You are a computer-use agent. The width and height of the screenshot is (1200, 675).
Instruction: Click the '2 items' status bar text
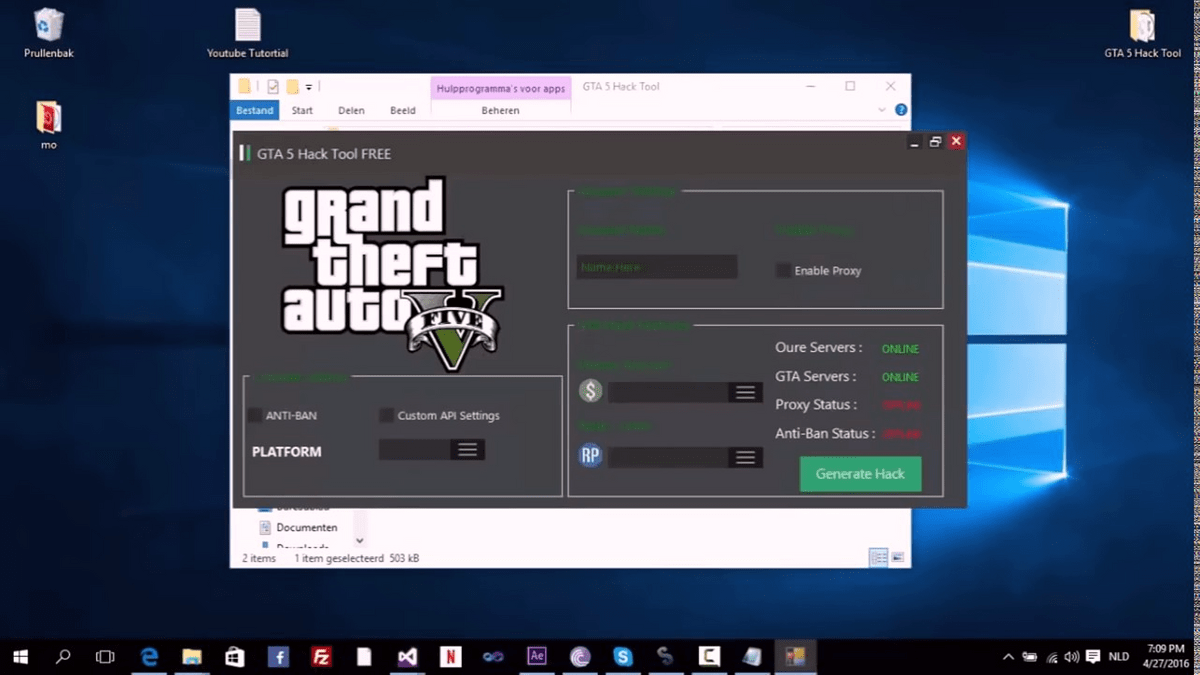(x=259, y=558)
